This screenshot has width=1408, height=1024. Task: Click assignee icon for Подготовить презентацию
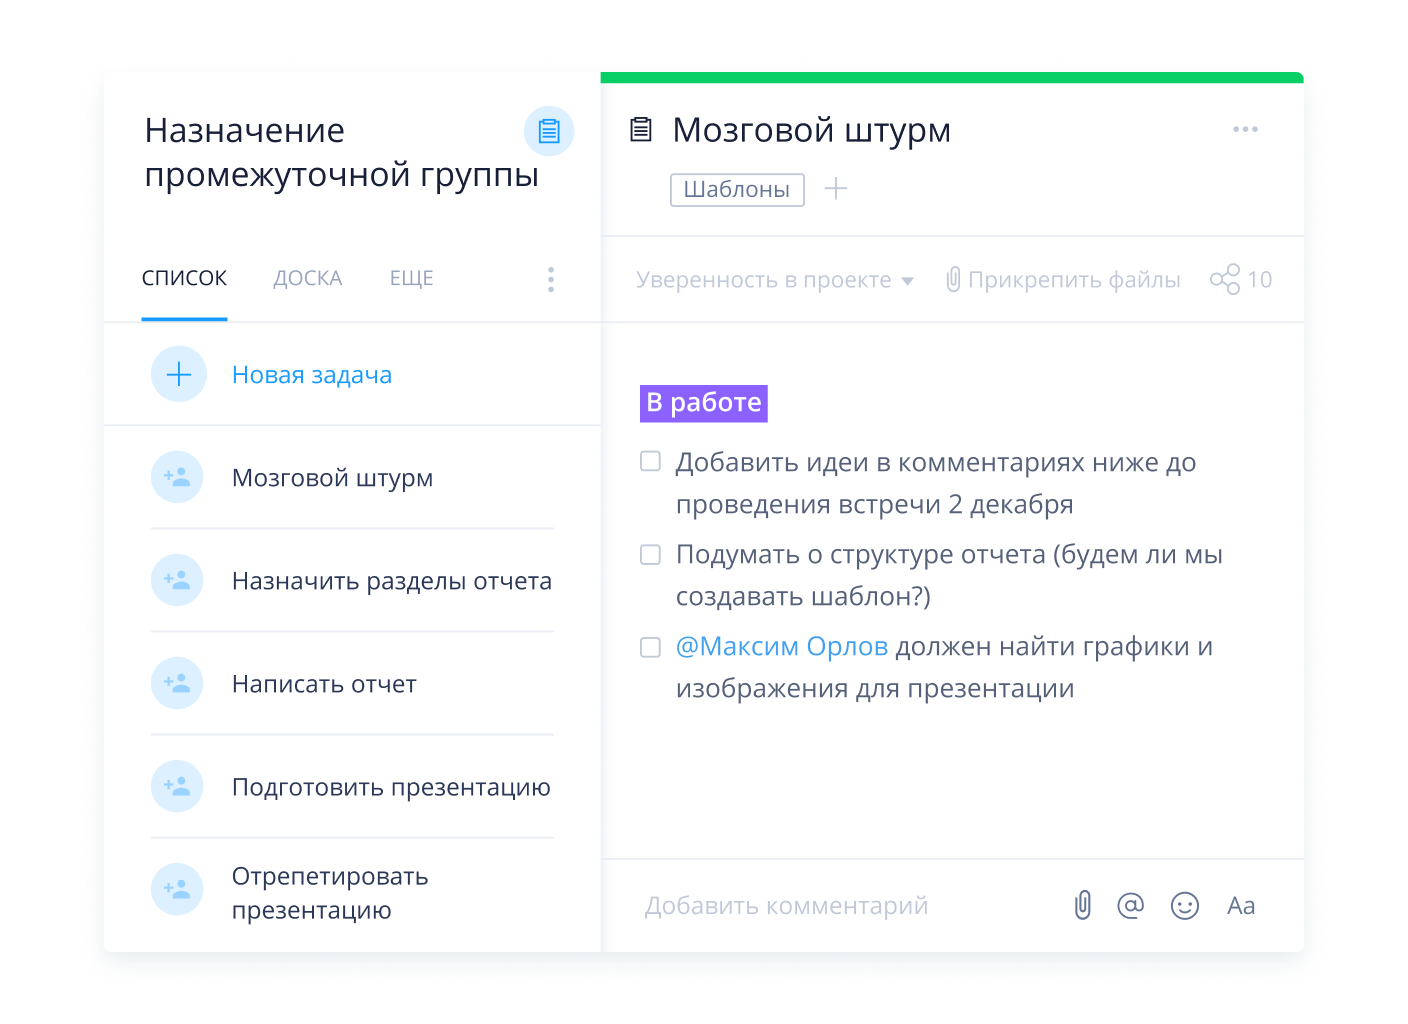click(x=177, y=786)
